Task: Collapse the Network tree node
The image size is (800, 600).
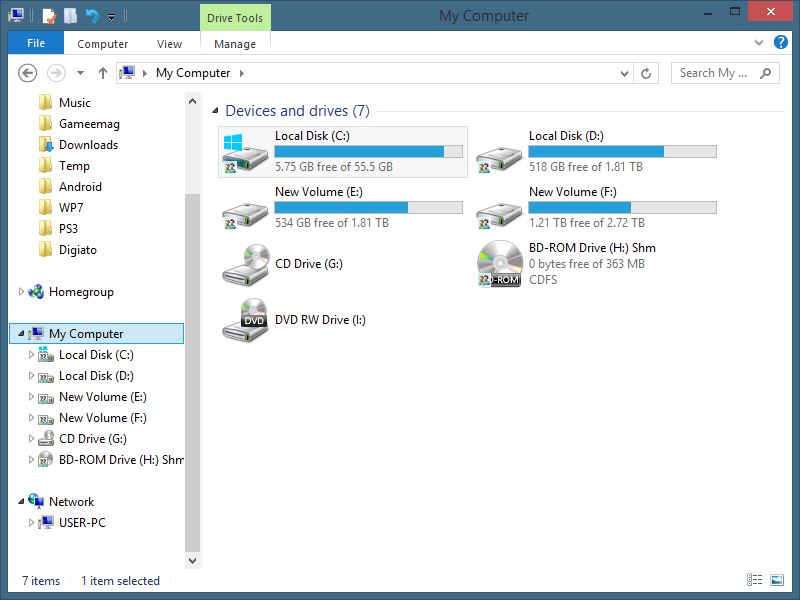Action: (22, 502)
